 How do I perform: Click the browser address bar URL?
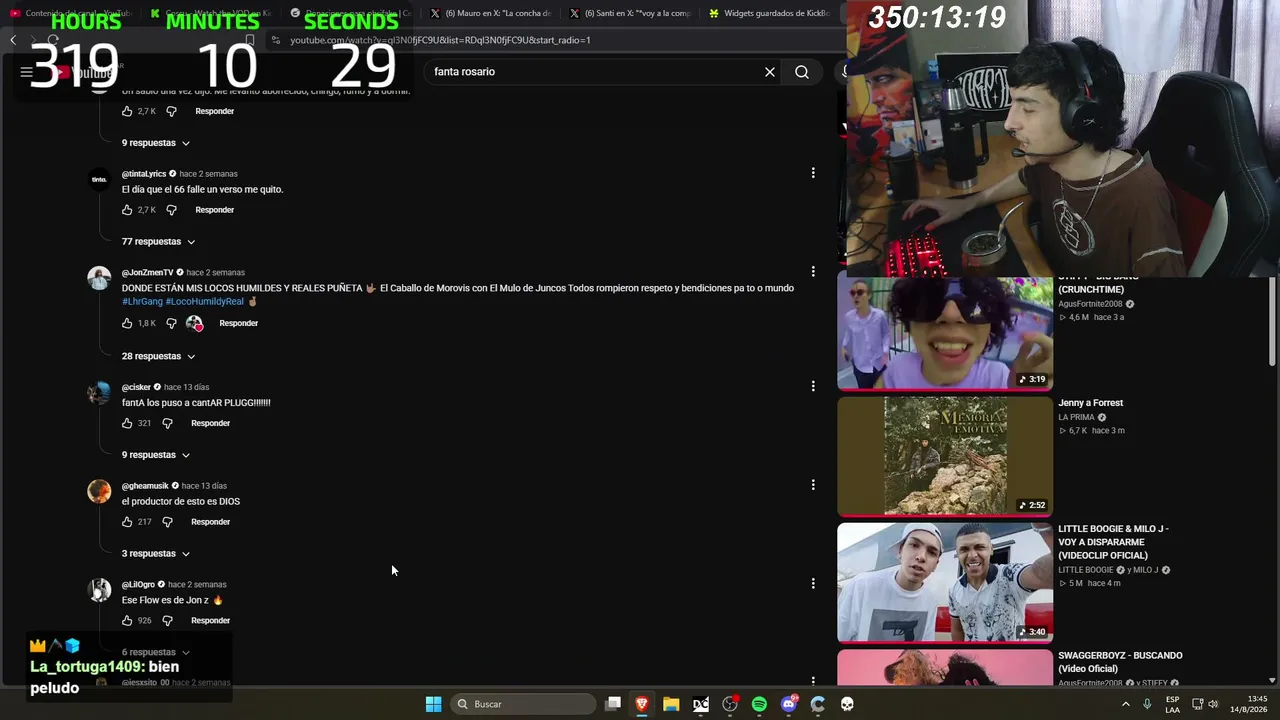point(440,40)
